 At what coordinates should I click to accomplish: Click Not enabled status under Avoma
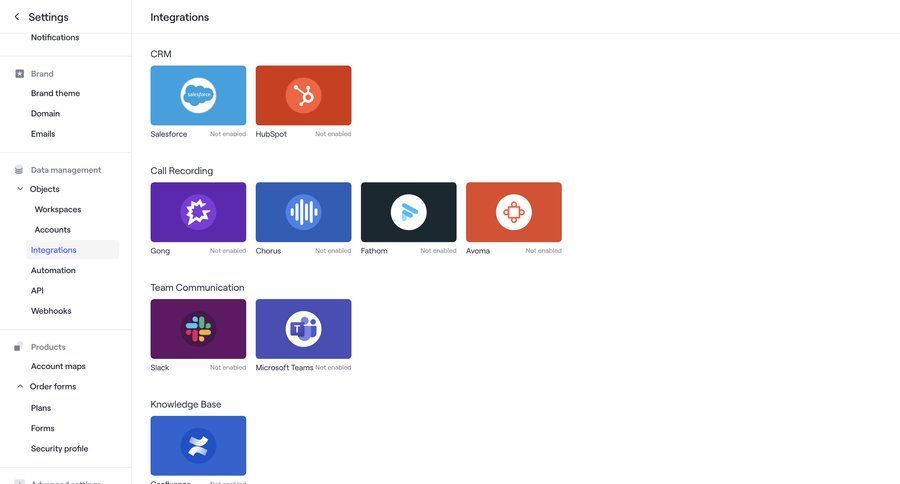544,251
